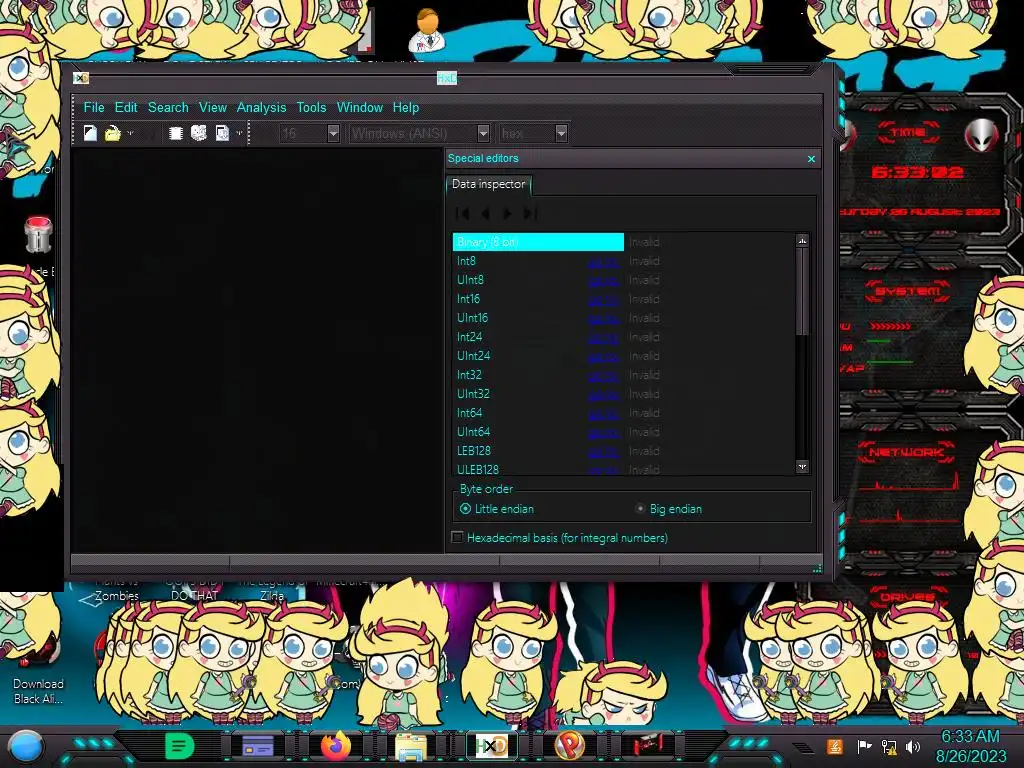The height and width of the screenshot is (768, 1024).
Task: Open the Help menu
Action: click(406, 107)
